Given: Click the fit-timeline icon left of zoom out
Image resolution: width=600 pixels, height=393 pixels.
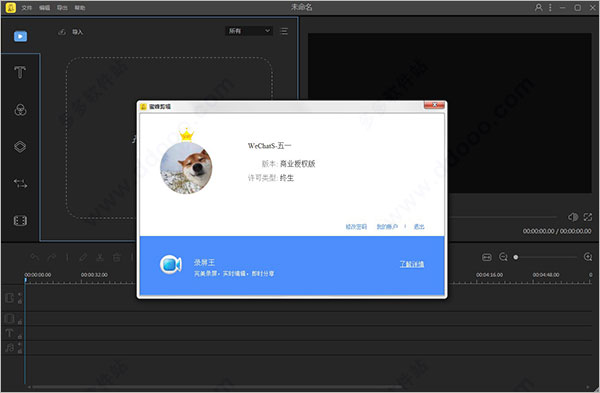Looking at the screenshot, I should [x=487, y=257].
